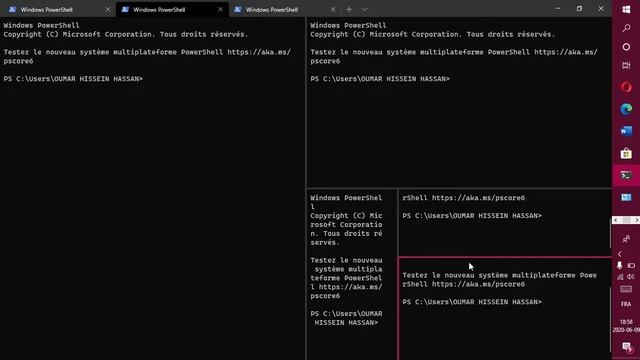Close the first PowerShell tab
This screenshot has height=360, width=640.
tap(108, 9)
